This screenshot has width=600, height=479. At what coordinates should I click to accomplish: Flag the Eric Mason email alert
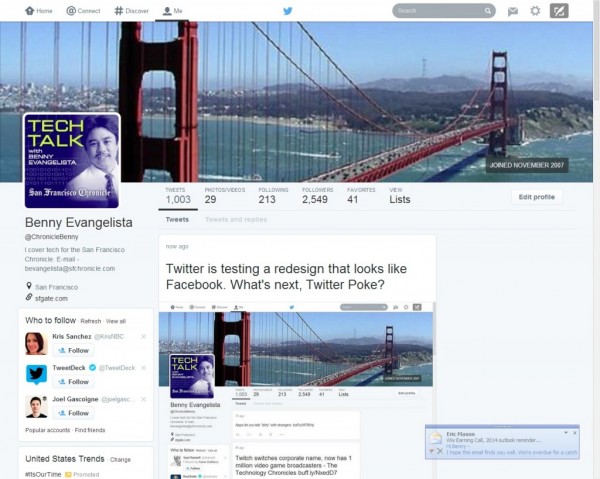point(432,451)
